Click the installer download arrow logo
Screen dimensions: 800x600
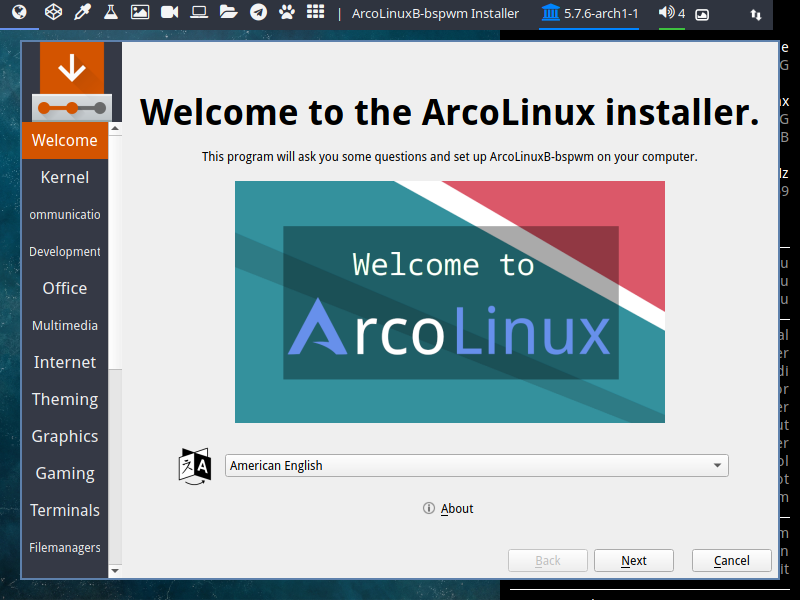(71, 82)
